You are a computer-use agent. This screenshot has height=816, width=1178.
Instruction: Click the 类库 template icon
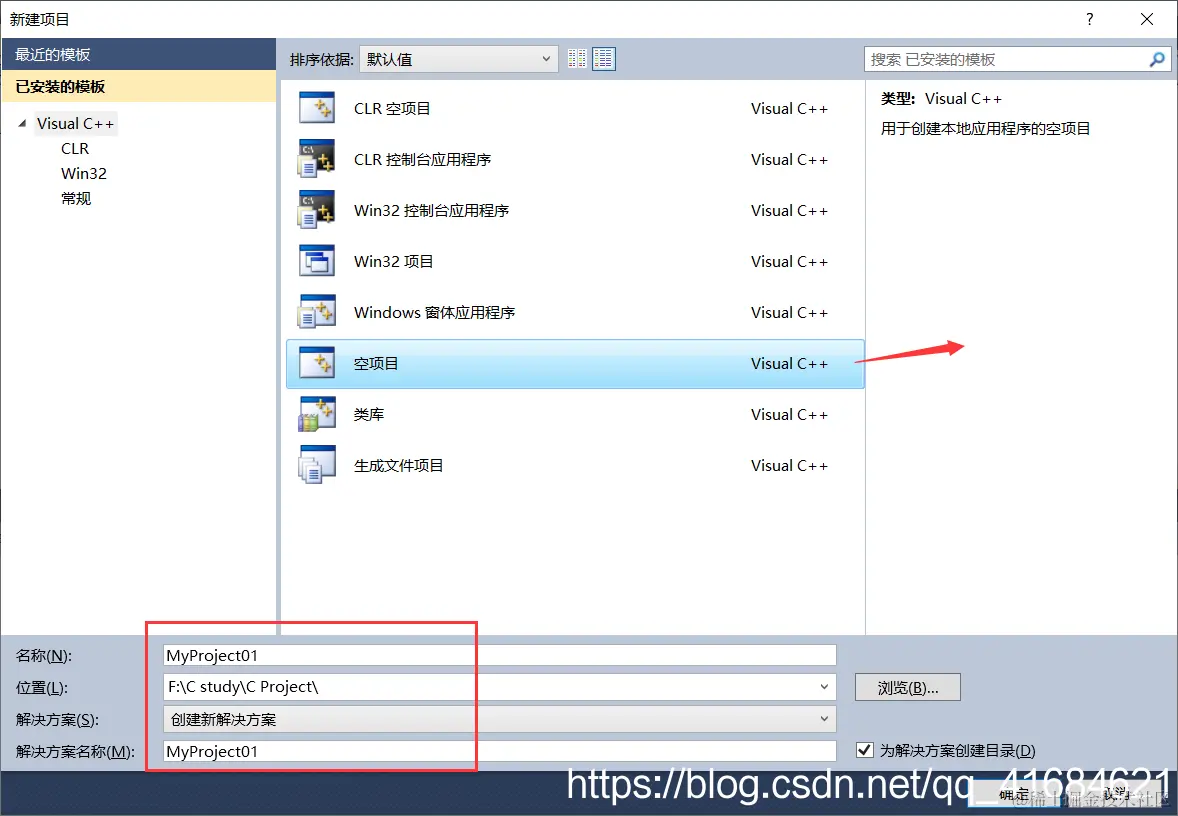(316, 414)
